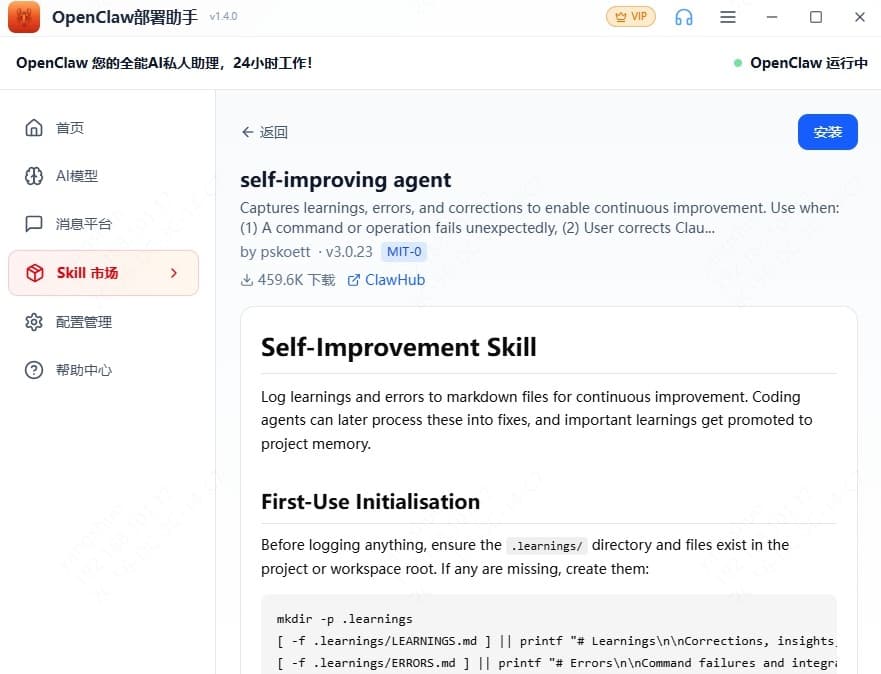
Task: Click the skill description starting with Captures learnings
Action: tap(539, 218)
